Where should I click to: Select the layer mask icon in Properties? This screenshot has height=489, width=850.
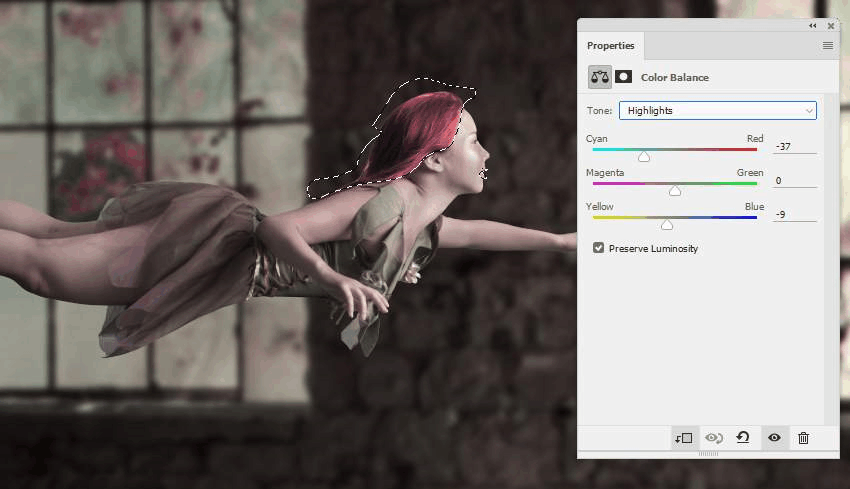click(x=623, y=76)
